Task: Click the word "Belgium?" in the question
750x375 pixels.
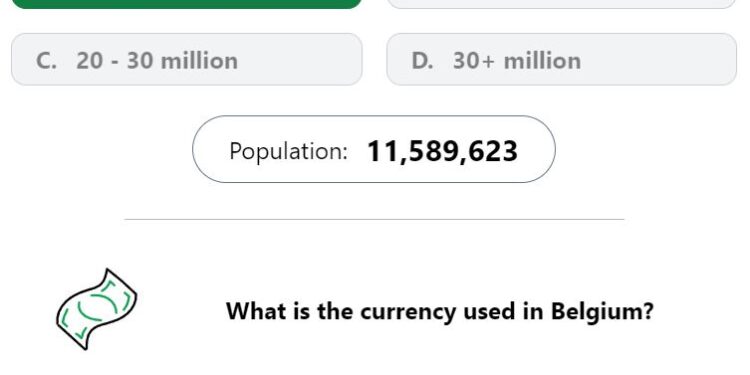Action: pyautogui.click(x=602, y=311)
